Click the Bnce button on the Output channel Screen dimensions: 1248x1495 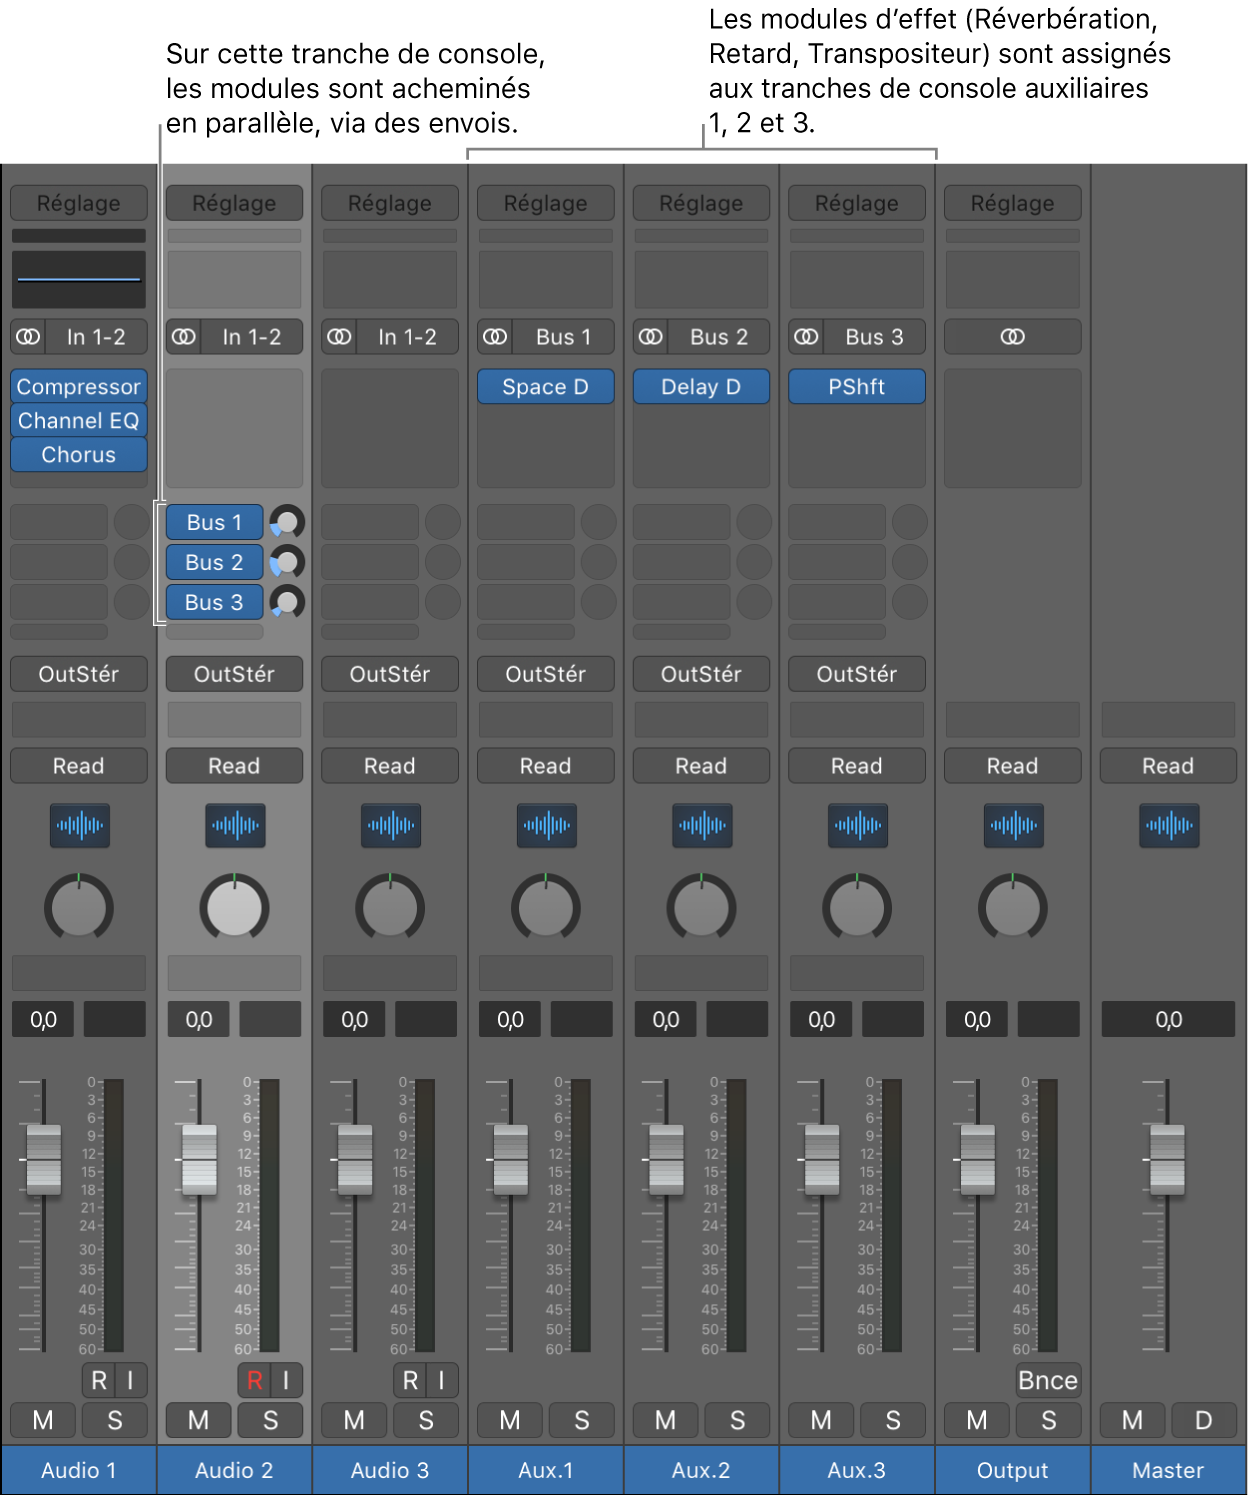point(1047,1381)
